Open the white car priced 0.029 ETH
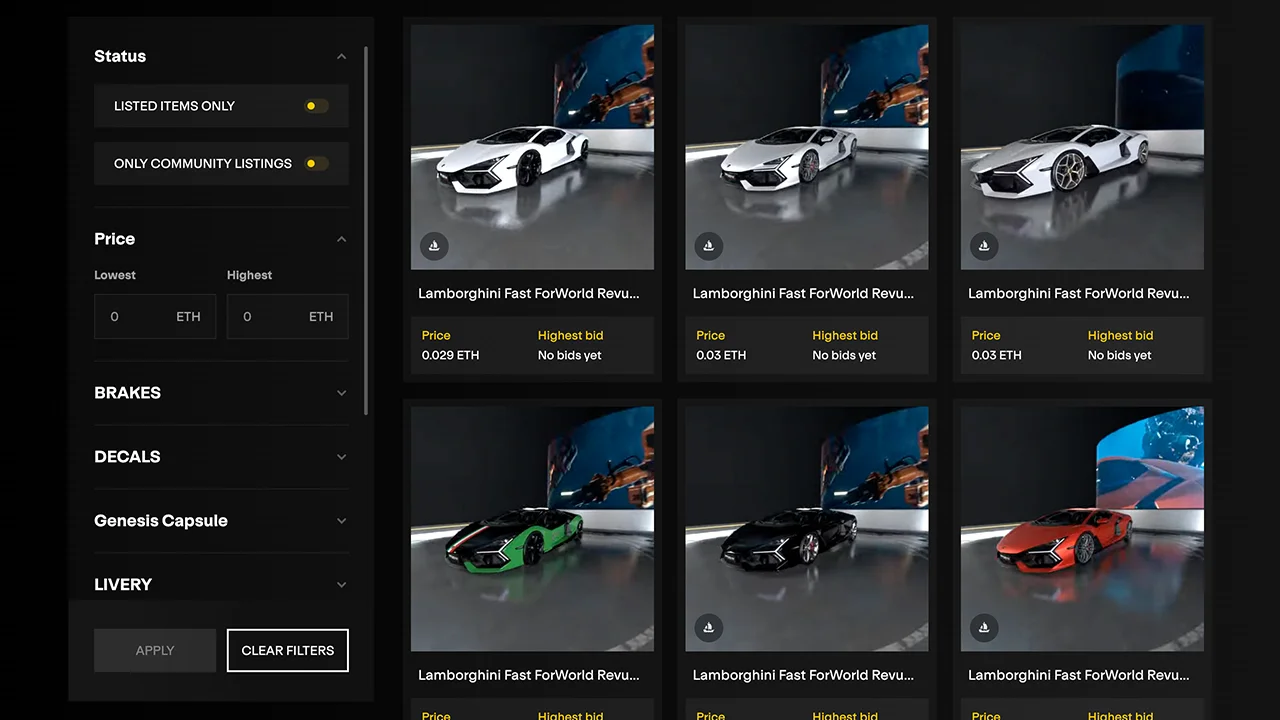This screenshot has height=720, width=1280. tap(532, 147)
